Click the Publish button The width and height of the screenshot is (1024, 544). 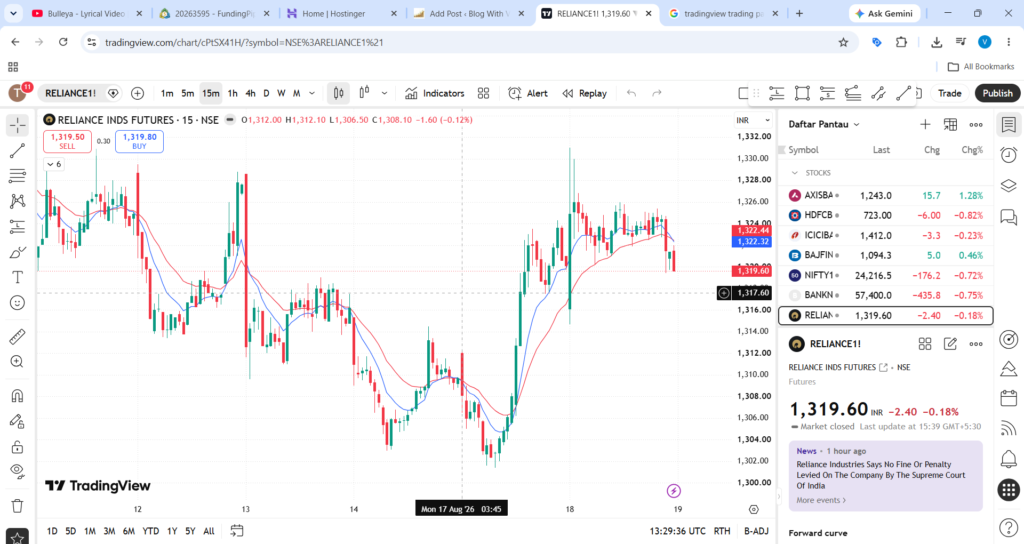(x=997, y=93)
